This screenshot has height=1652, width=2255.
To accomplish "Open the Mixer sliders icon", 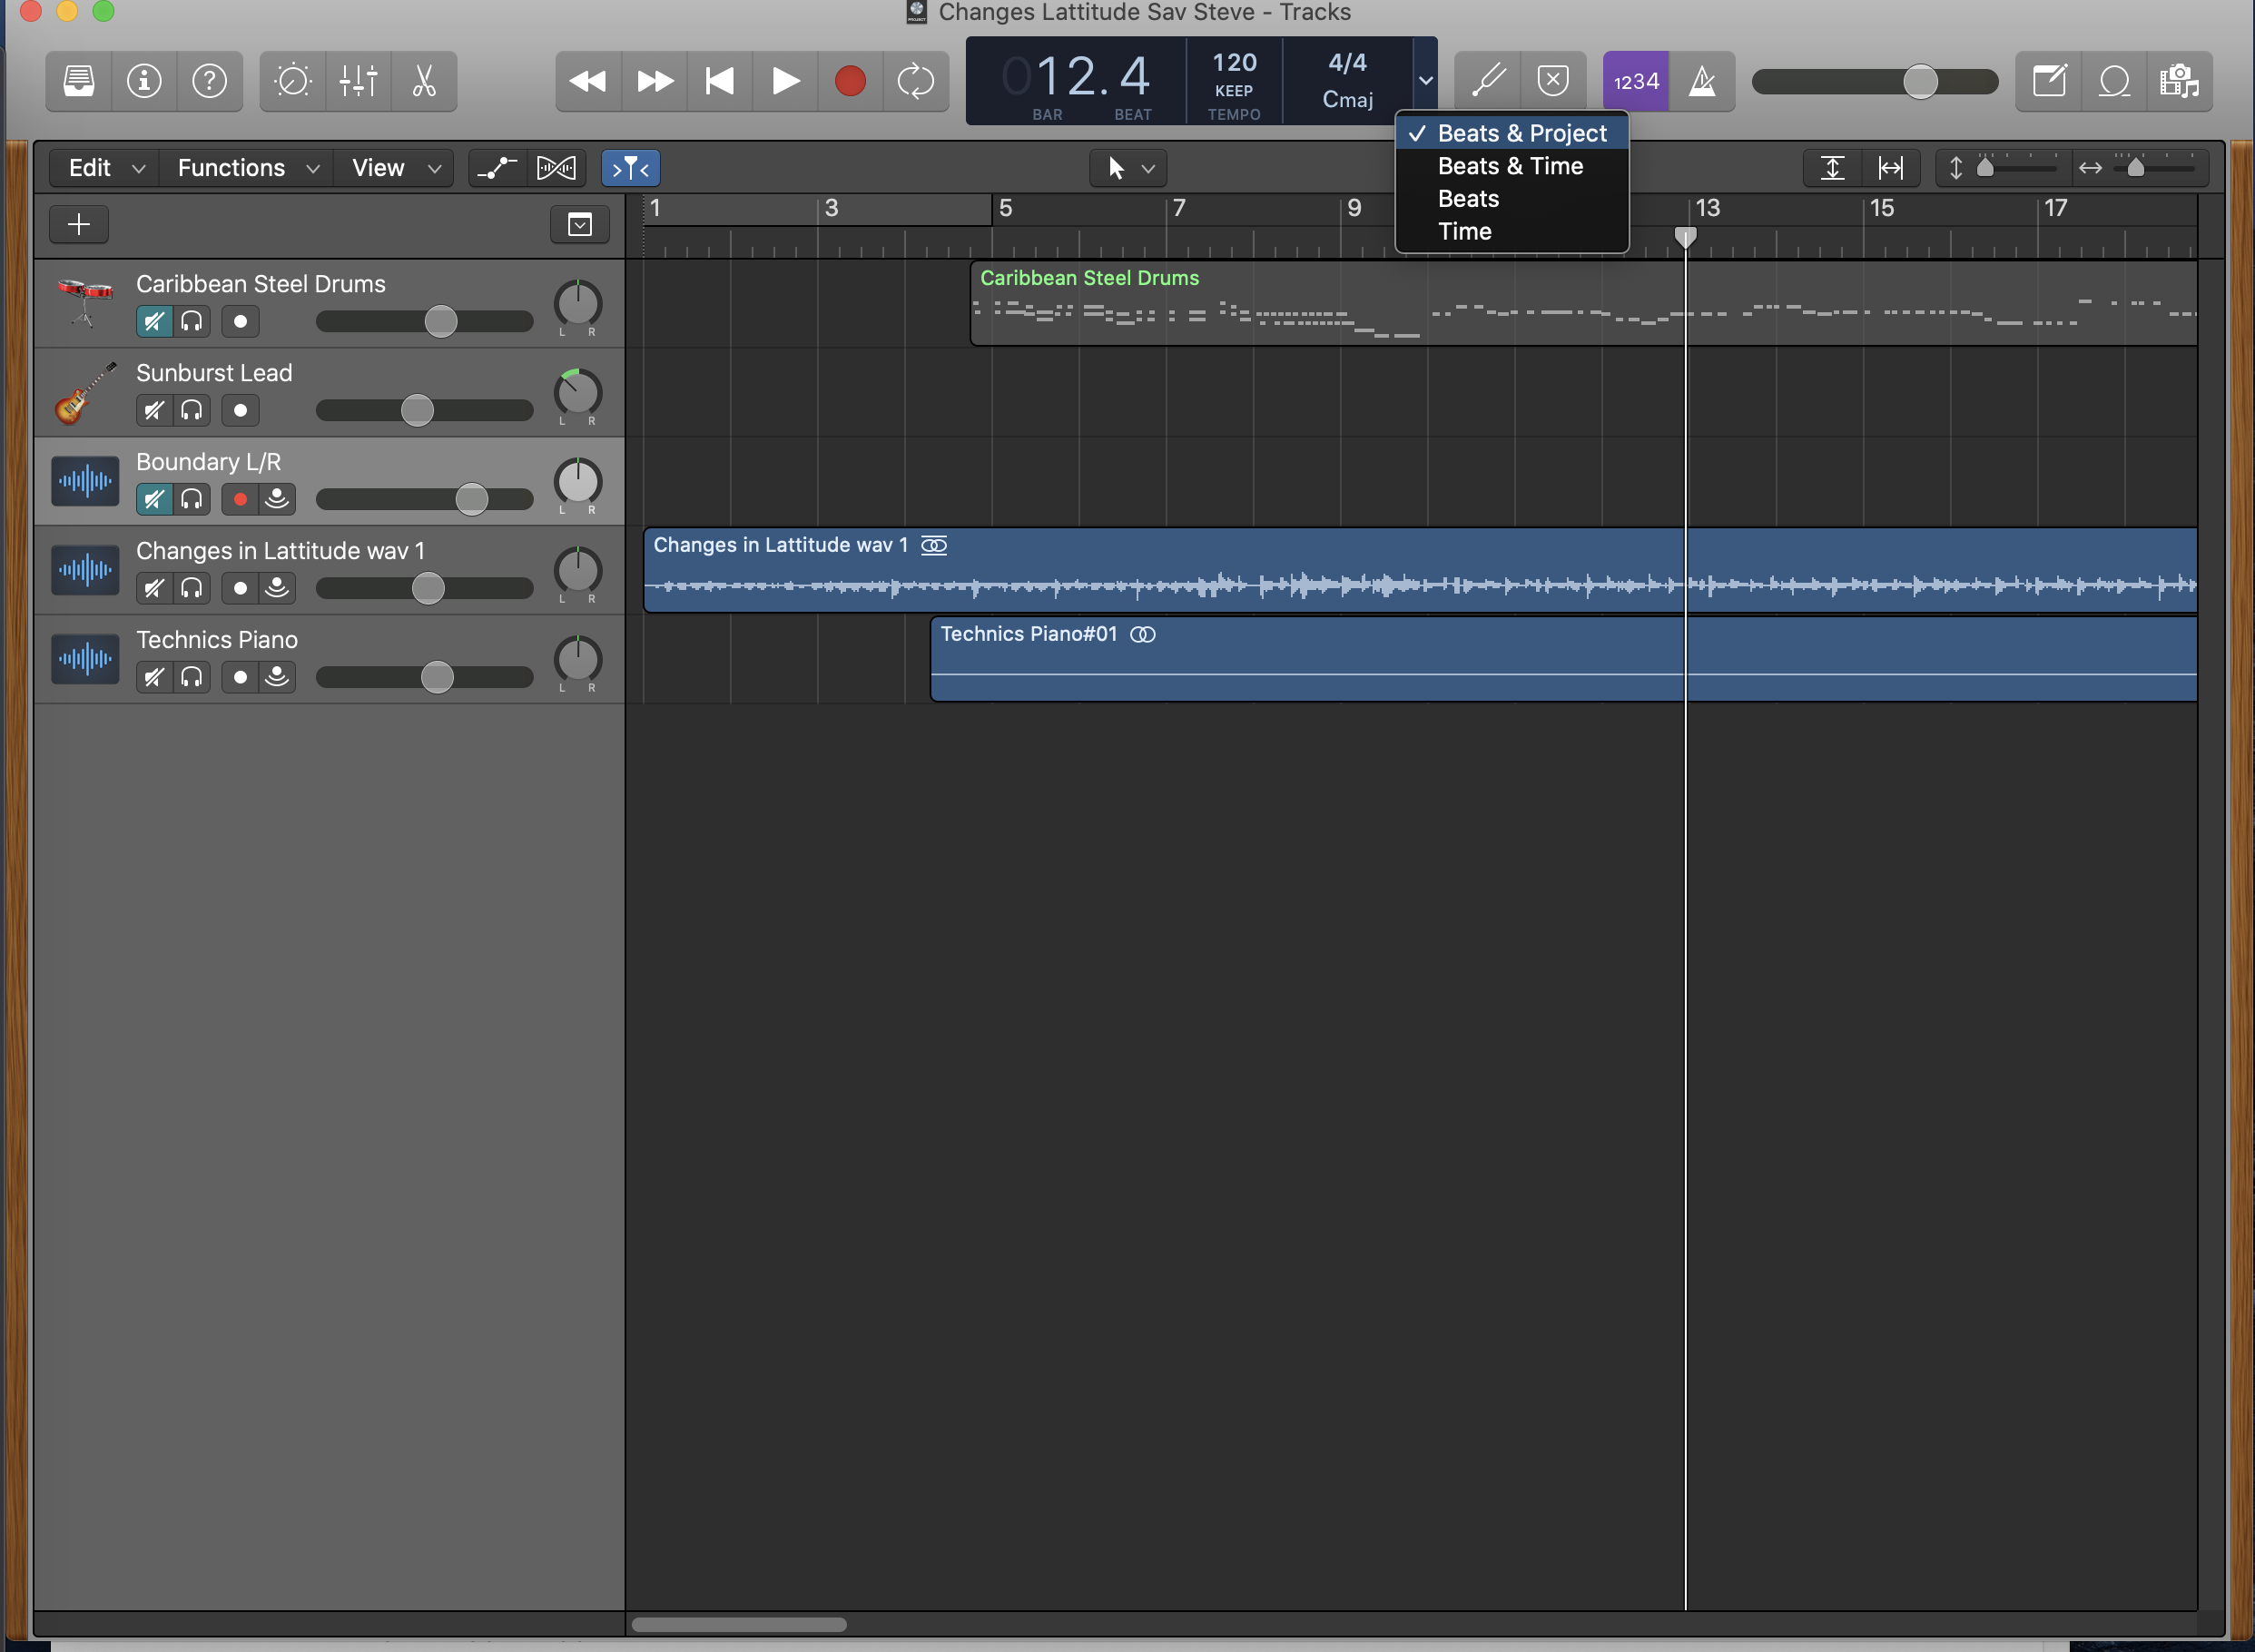I will [358, 81].
